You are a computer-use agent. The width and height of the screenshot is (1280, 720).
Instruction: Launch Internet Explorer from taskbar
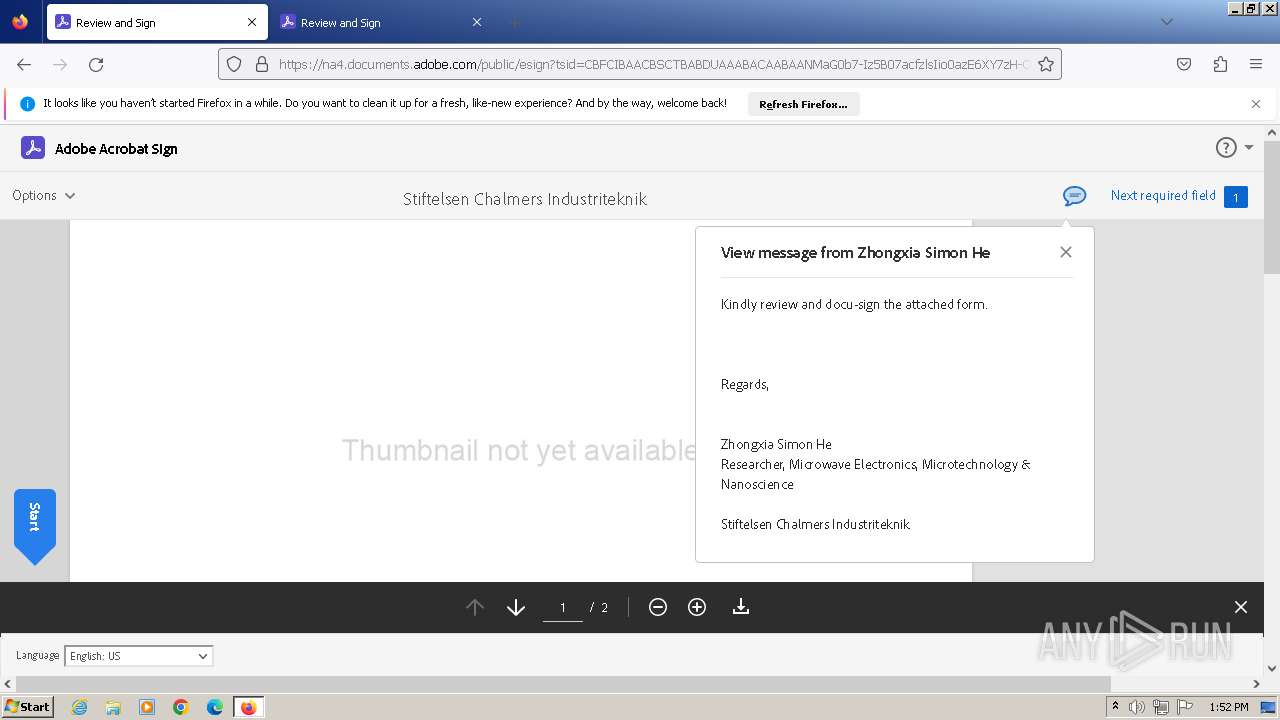pos(79,707)
